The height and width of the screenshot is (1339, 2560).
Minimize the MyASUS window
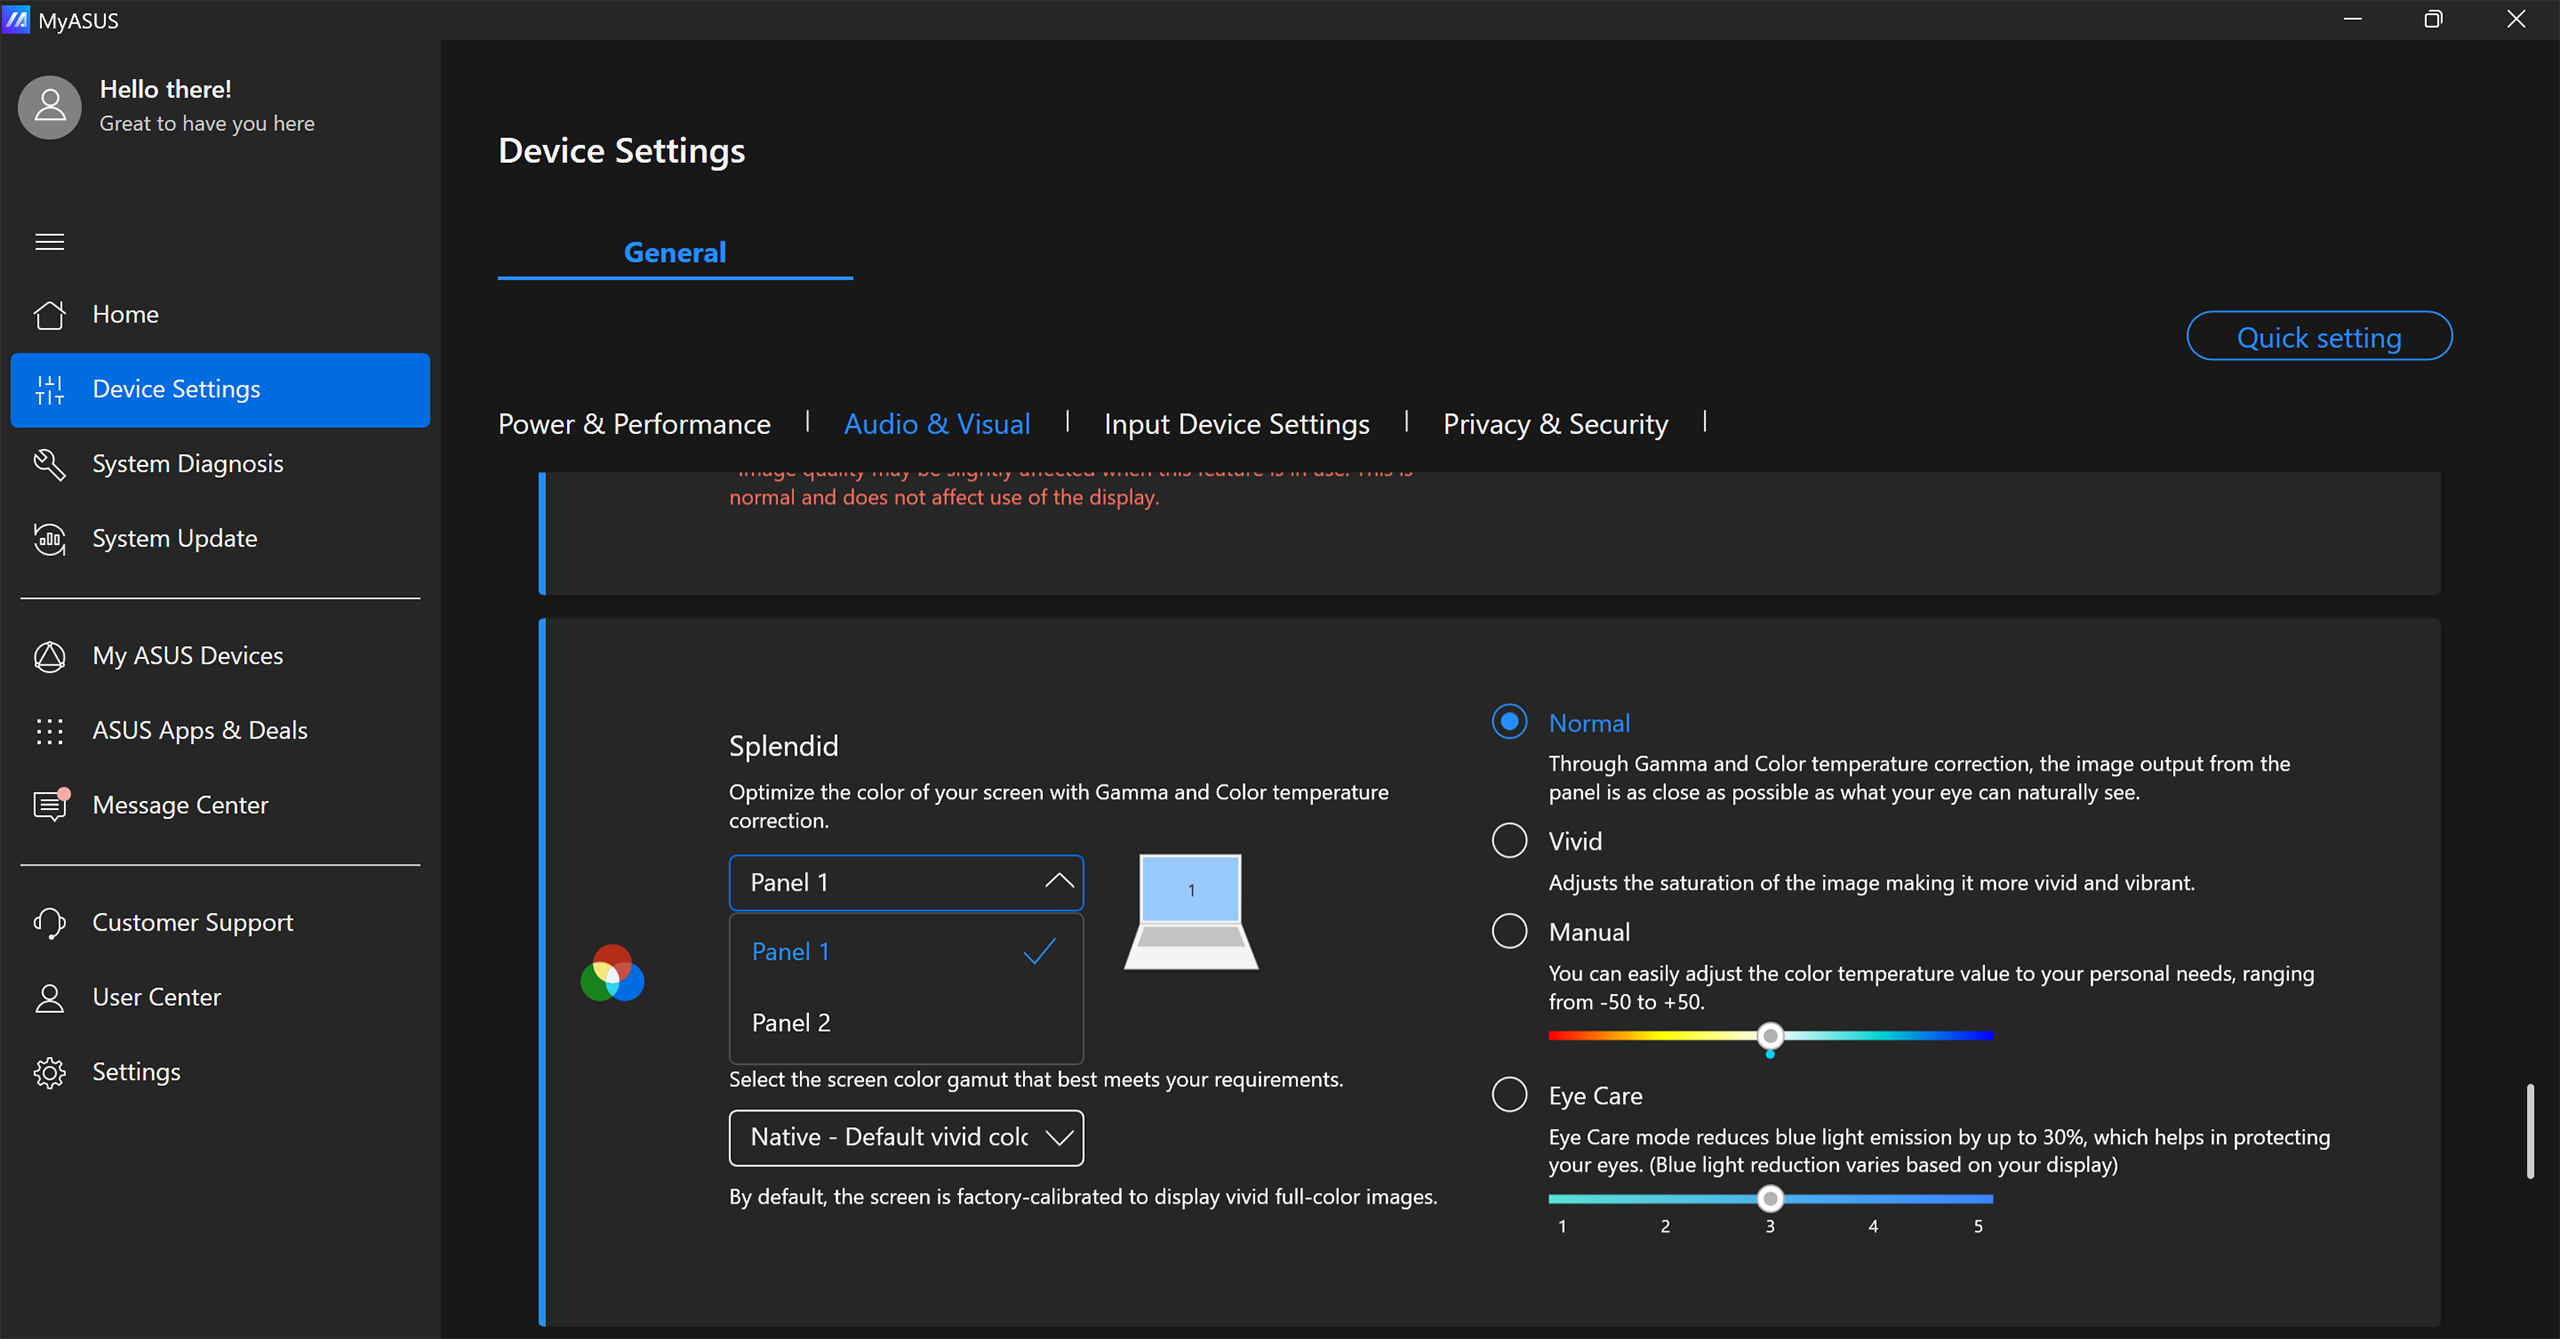[x=2353, y=20]
